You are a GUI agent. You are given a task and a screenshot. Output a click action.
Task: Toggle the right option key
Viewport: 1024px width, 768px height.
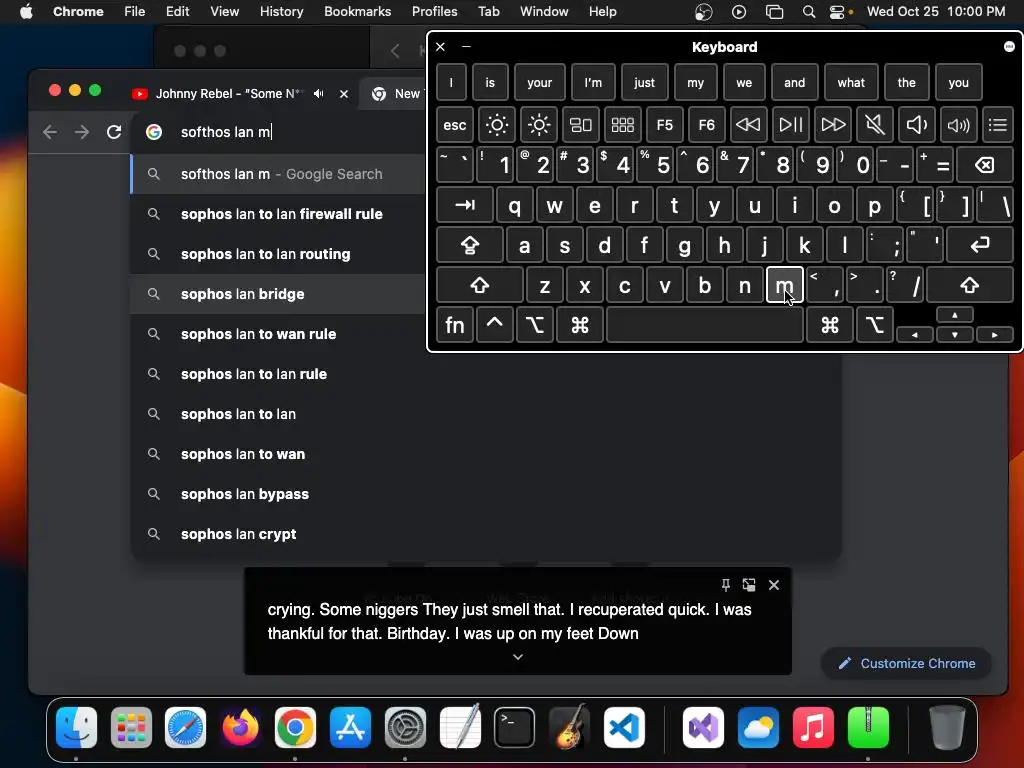(874, 325)
